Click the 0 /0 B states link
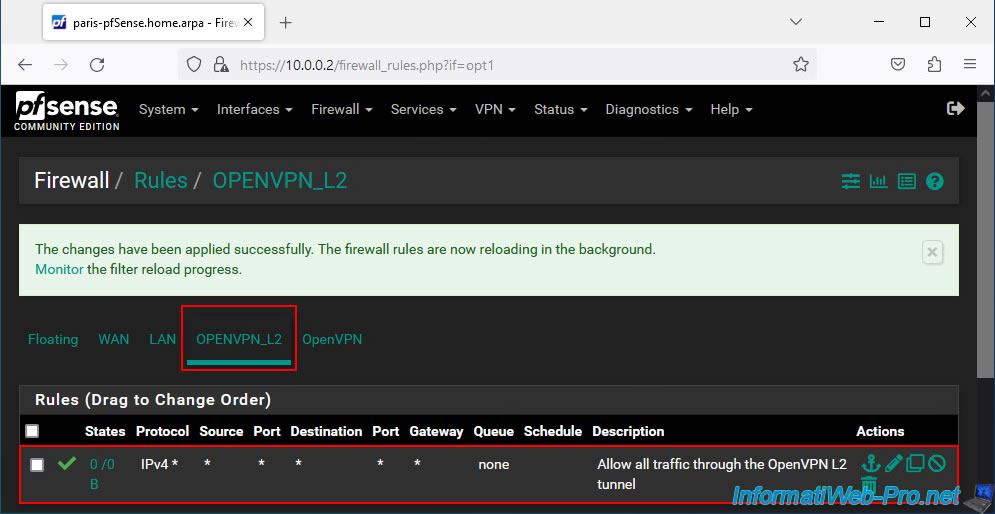 (102, 474)
